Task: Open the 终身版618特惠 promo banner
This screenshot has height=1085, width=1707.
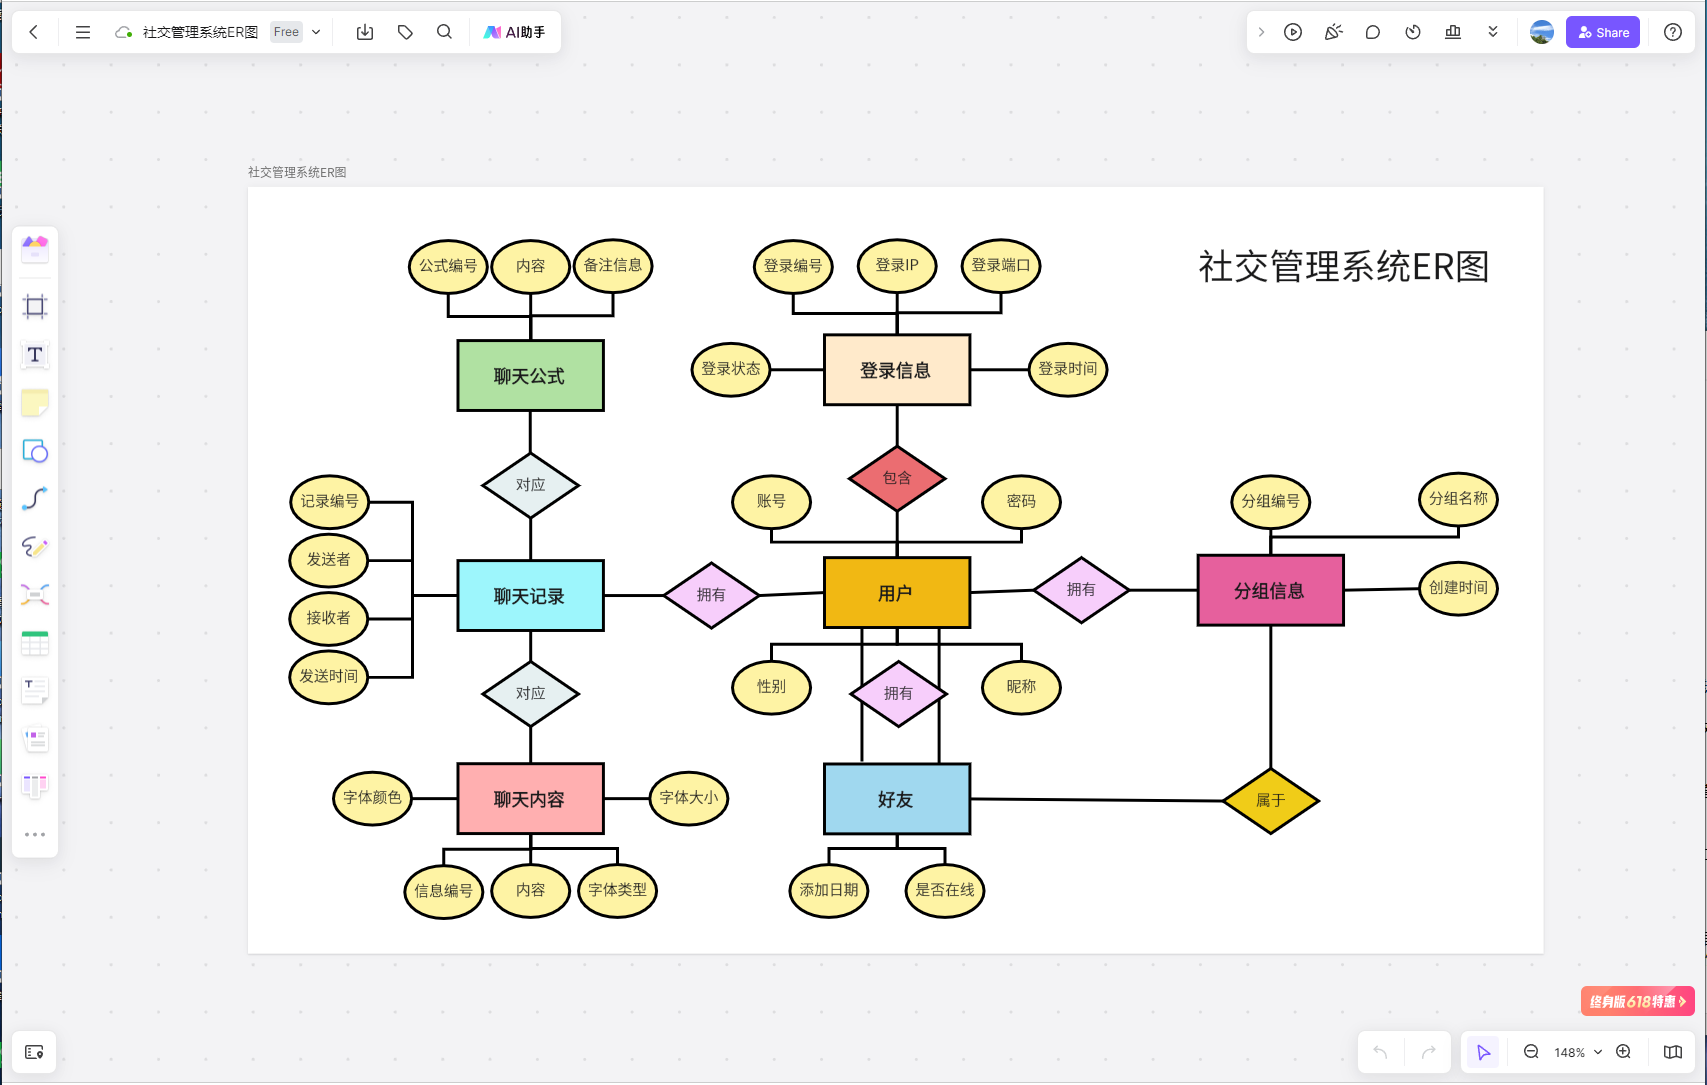Action: pyautogui.click(x=1637, y=1001)
